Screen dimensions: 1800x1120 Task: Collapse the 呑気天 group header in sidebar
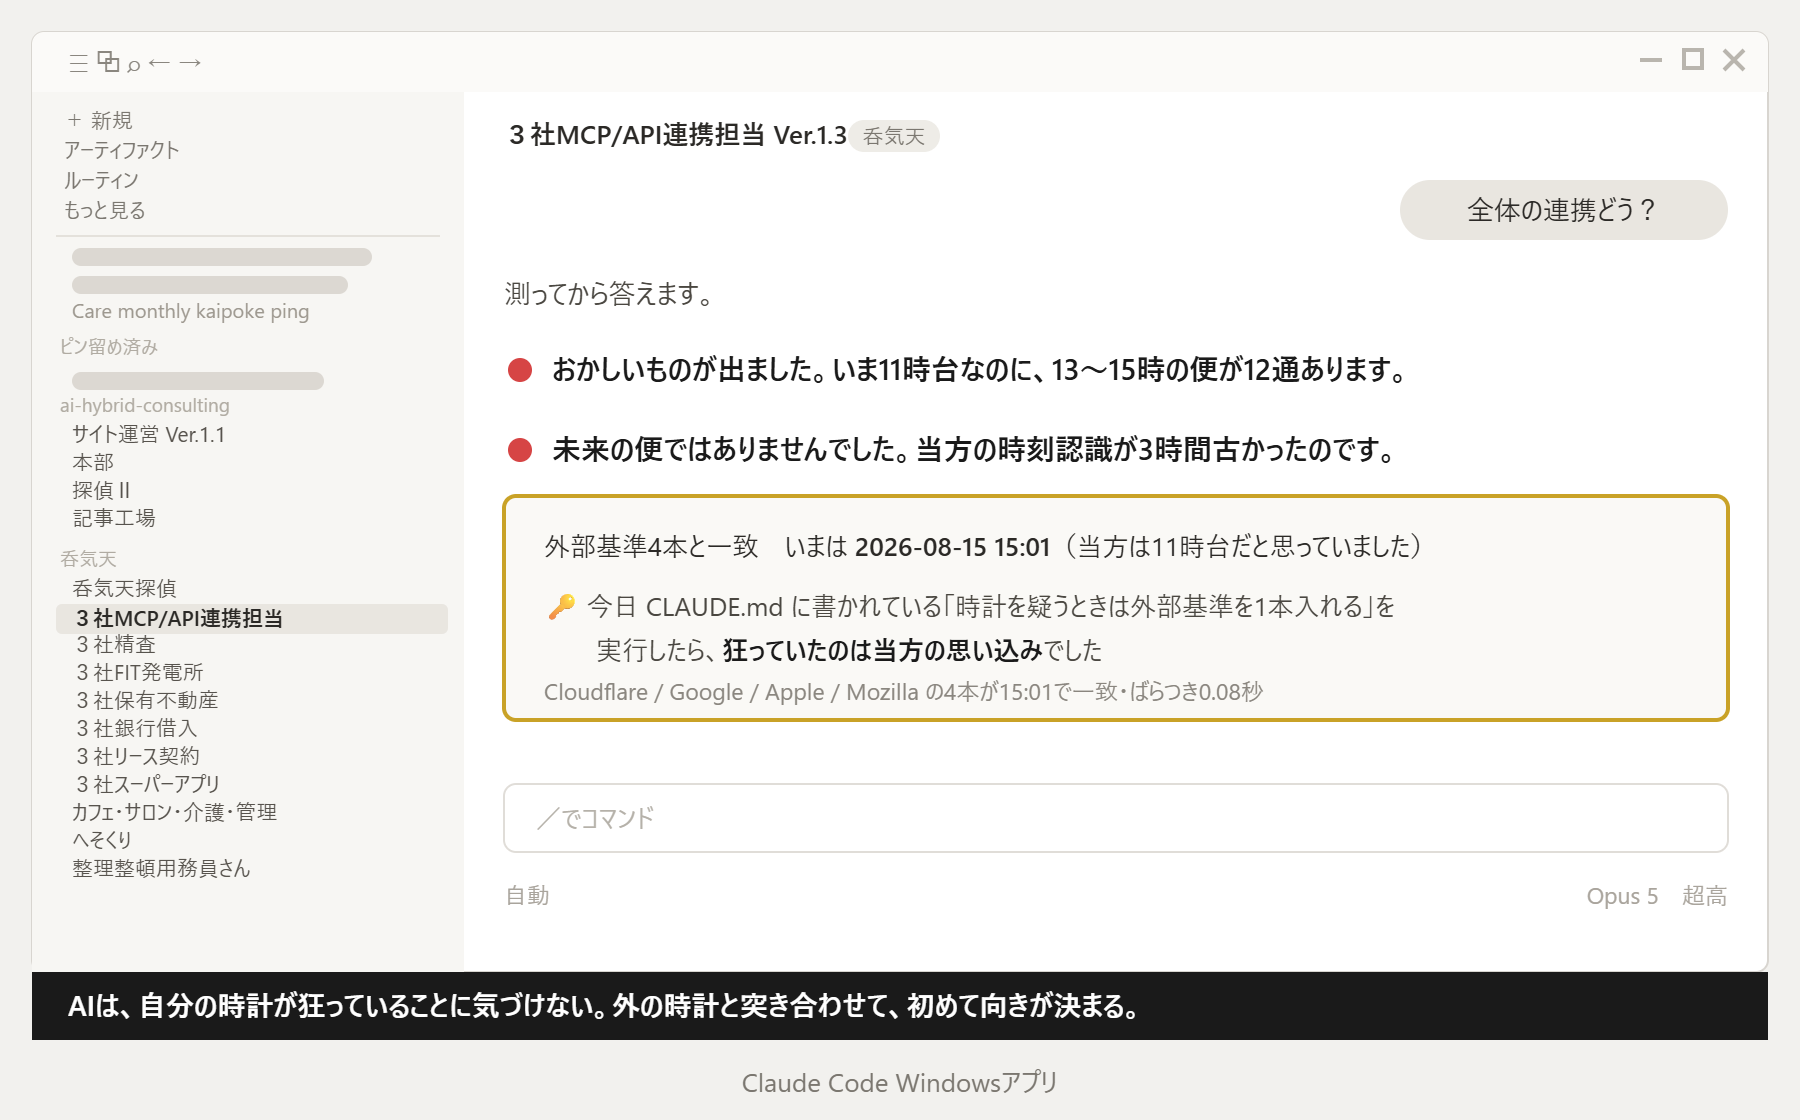tap(88, 559)
